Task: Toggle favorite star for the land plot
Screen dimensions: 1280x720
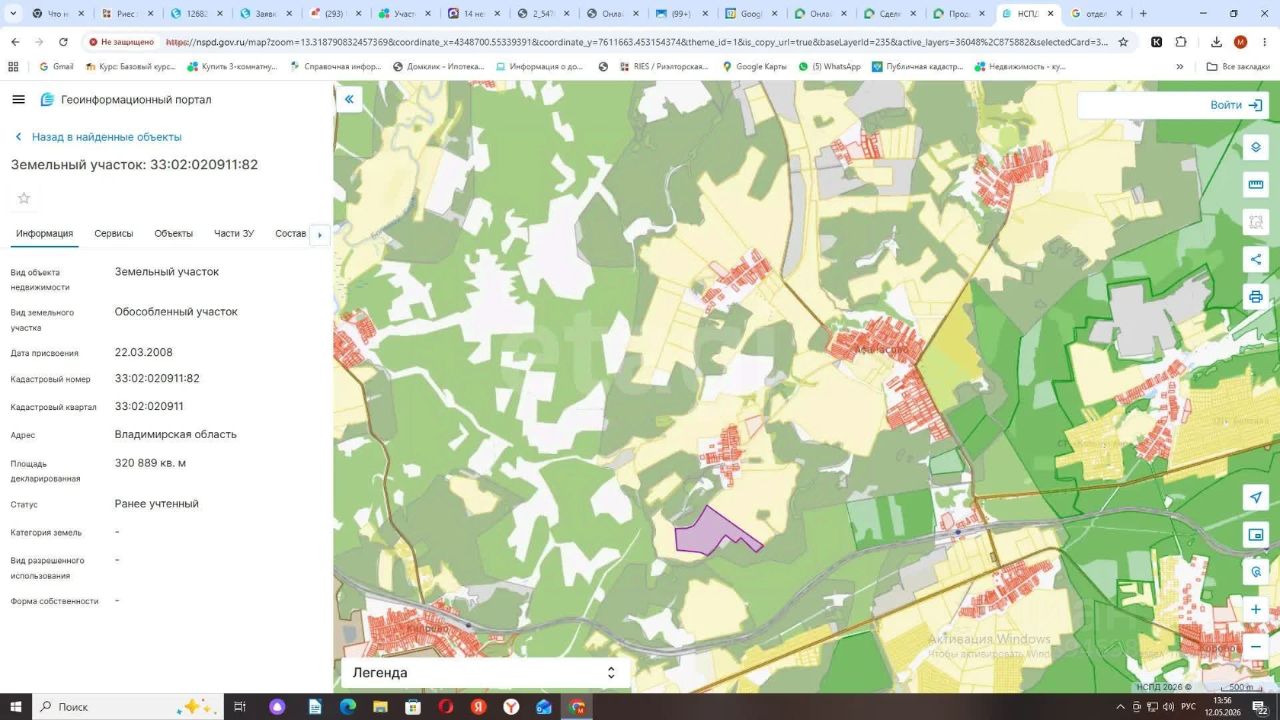Action: click(24, 198)
